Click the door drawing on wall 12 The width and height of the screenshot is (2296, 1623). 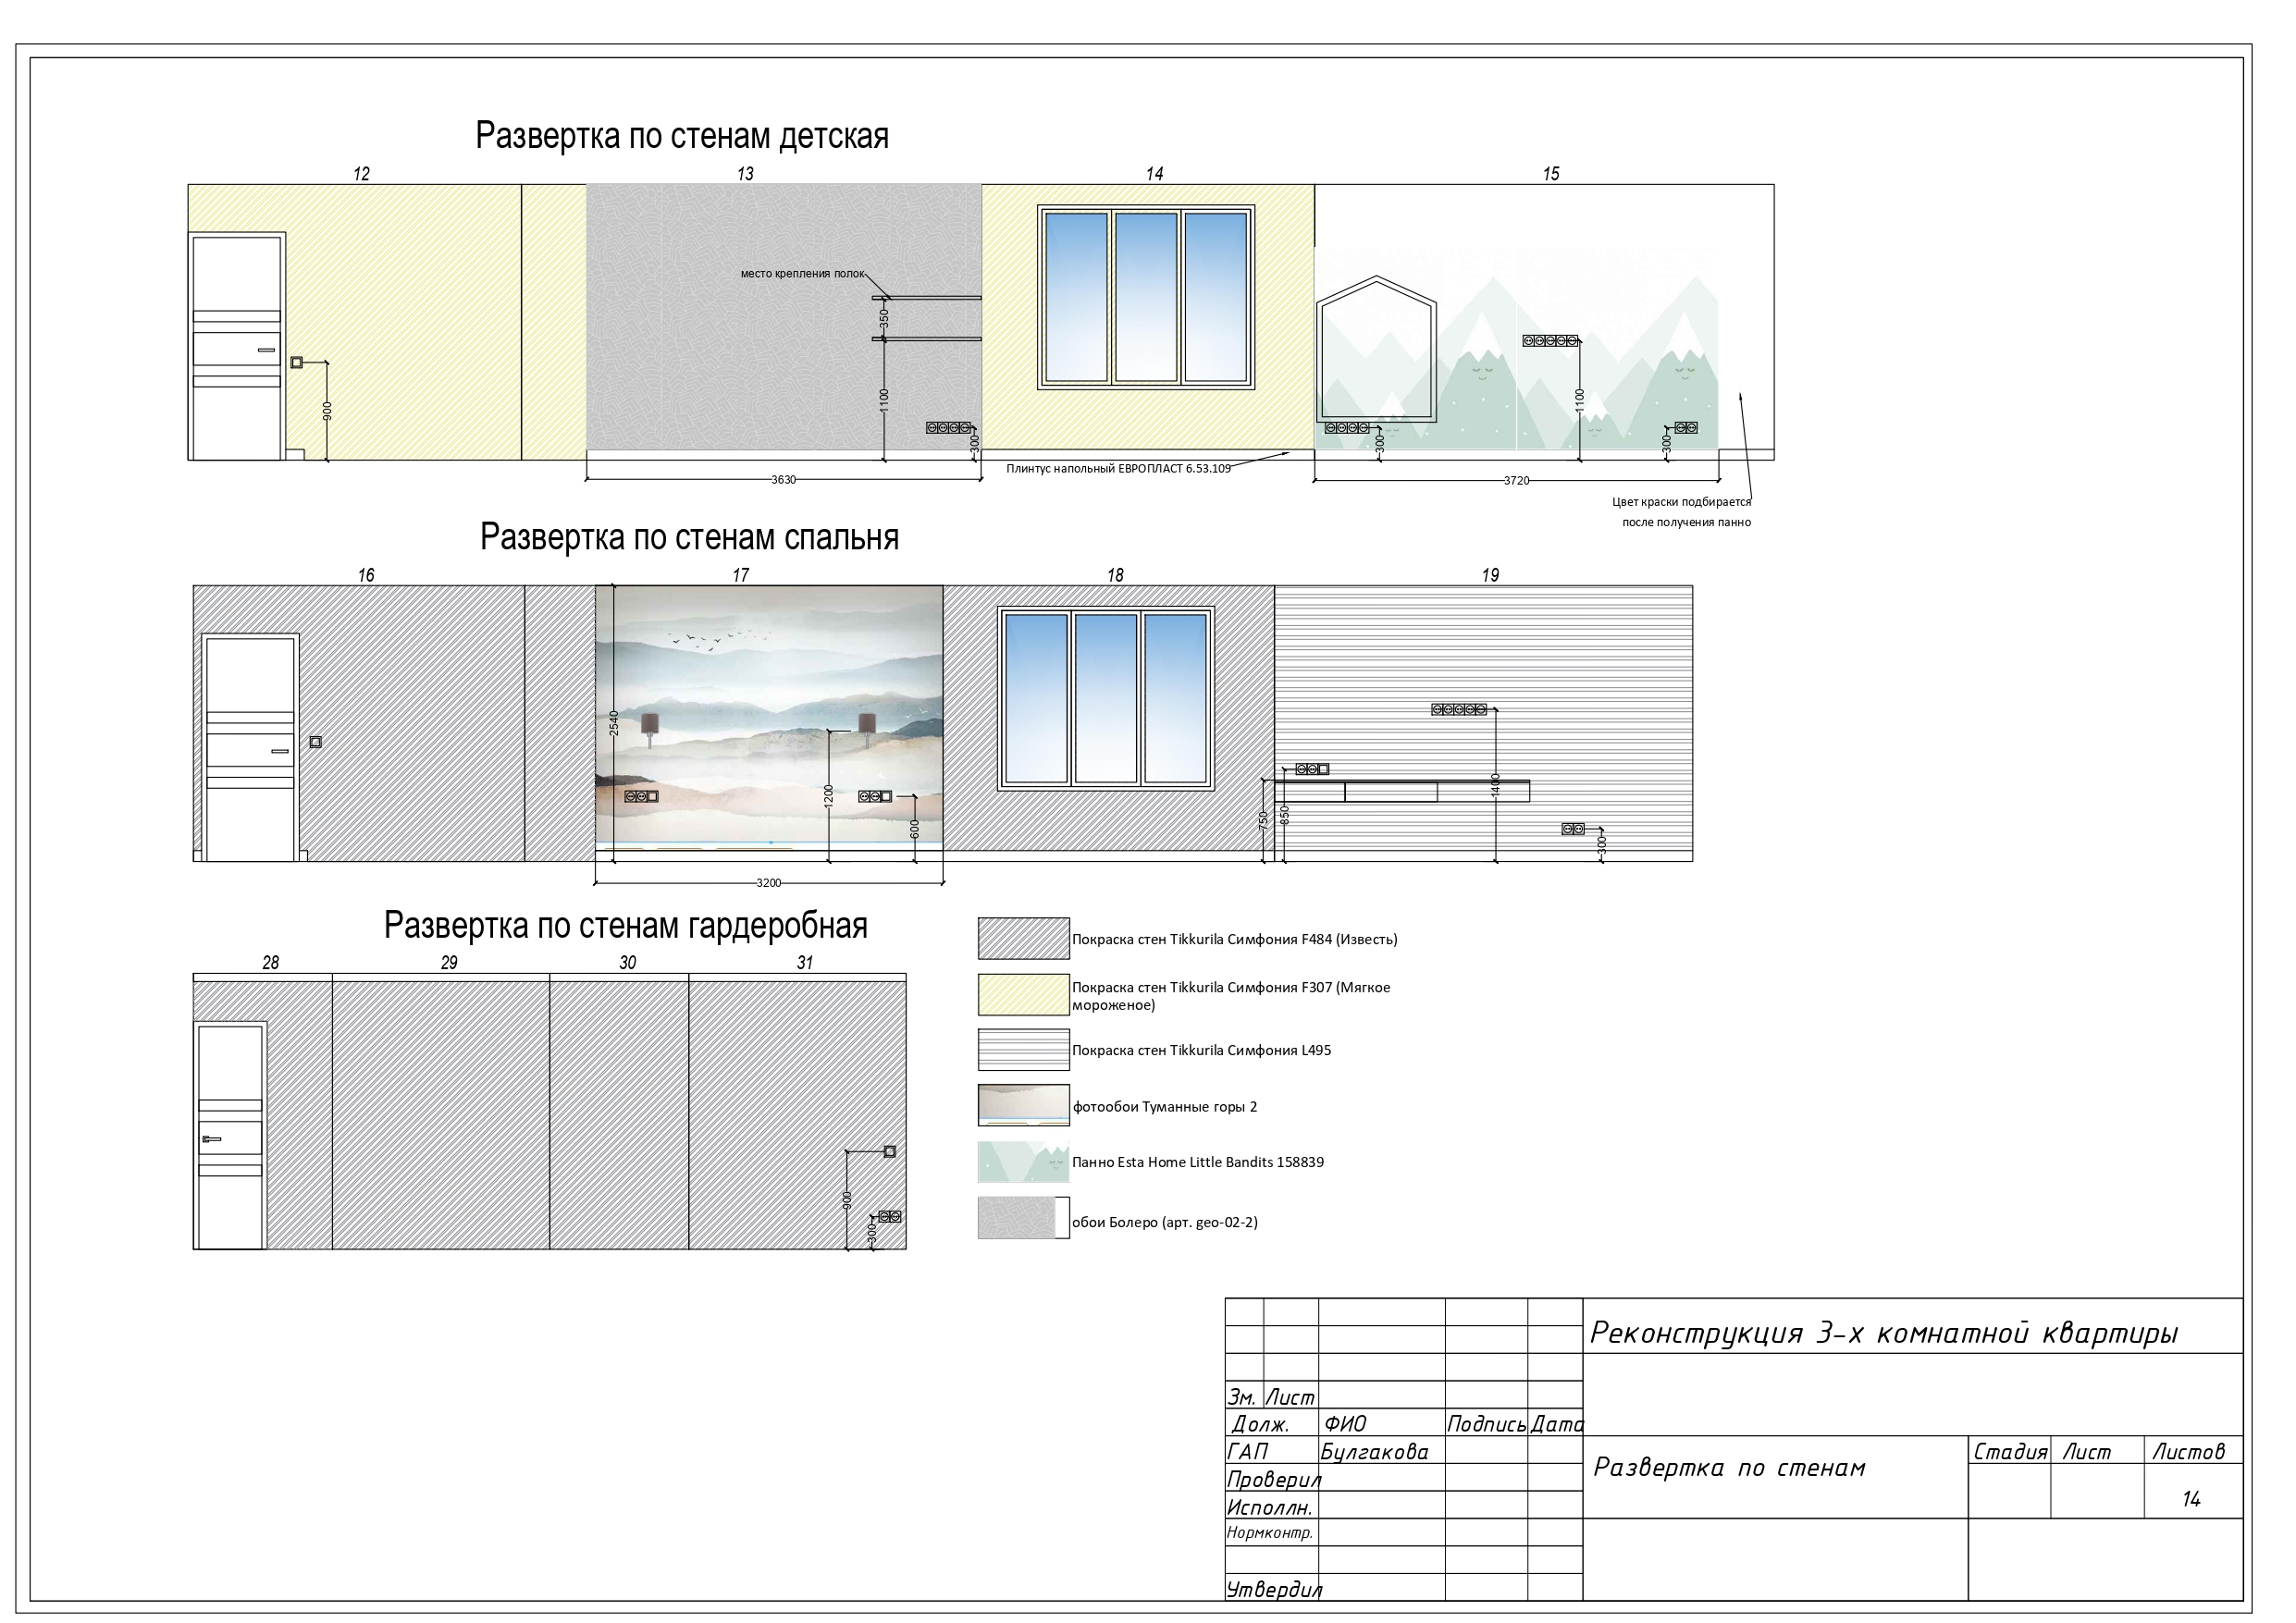point(237,347)
